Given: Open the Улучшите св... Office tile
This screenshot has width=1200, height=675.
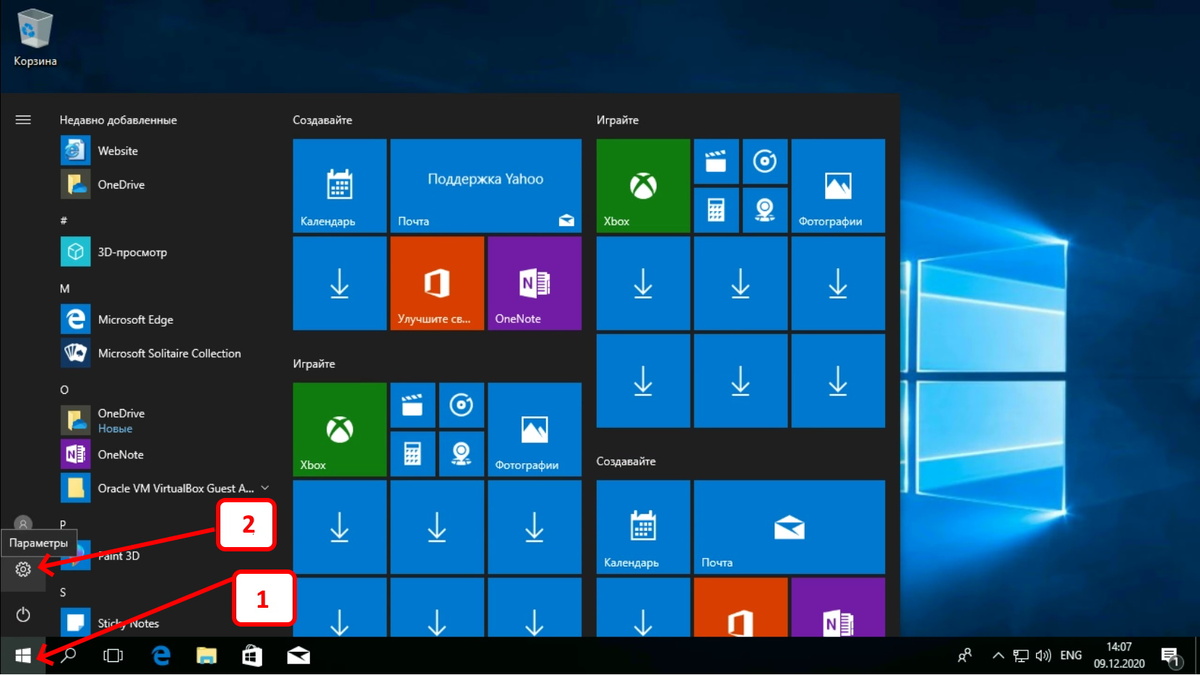Looking at the screenshot, I should tap(436, 283).
